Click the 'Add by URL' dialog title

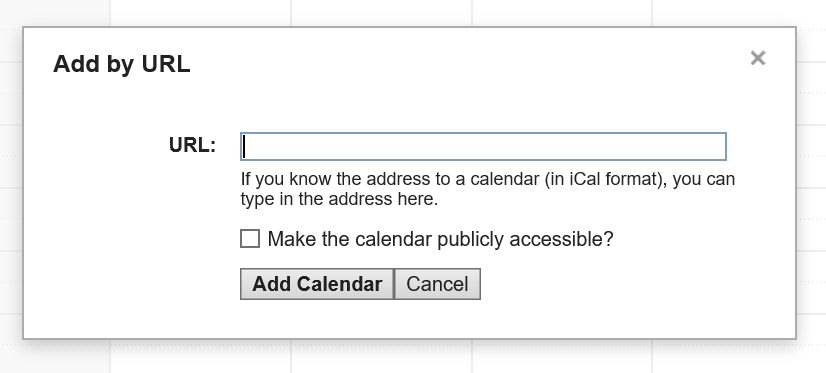[x=122, y=64]
